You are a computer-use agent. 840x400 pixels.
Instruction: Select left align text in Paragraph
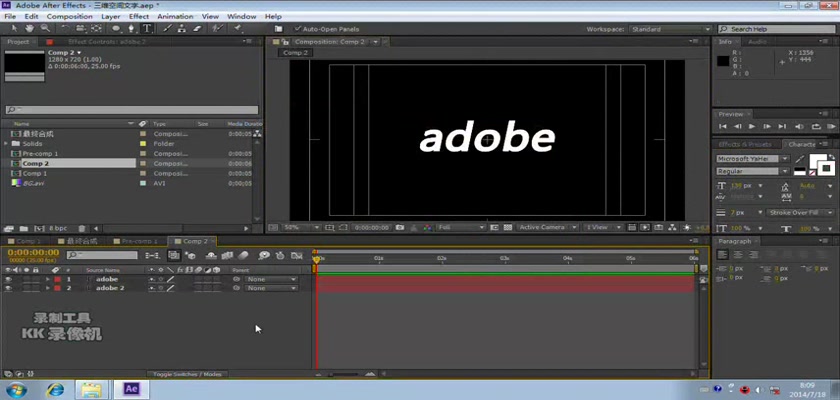tap(723, 255)
